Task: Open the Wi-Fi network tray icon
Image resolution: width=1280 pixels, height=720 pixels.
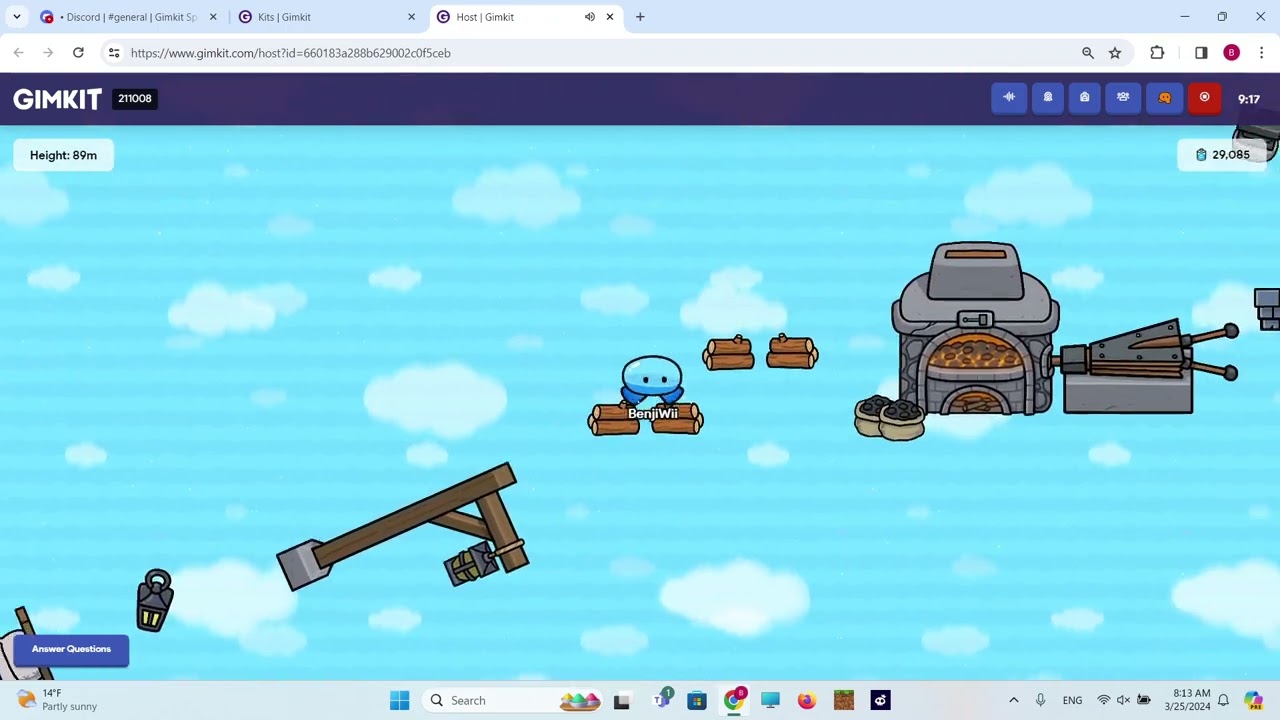Action: click(1104, 700)
